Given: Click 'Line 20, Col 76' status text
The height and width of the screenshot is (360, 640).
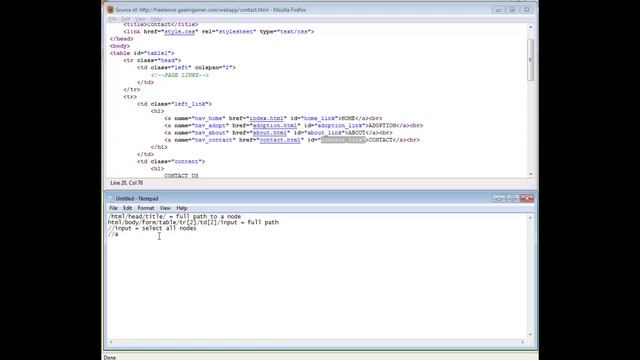Looking at the screenshot, I should click(127, 183).
